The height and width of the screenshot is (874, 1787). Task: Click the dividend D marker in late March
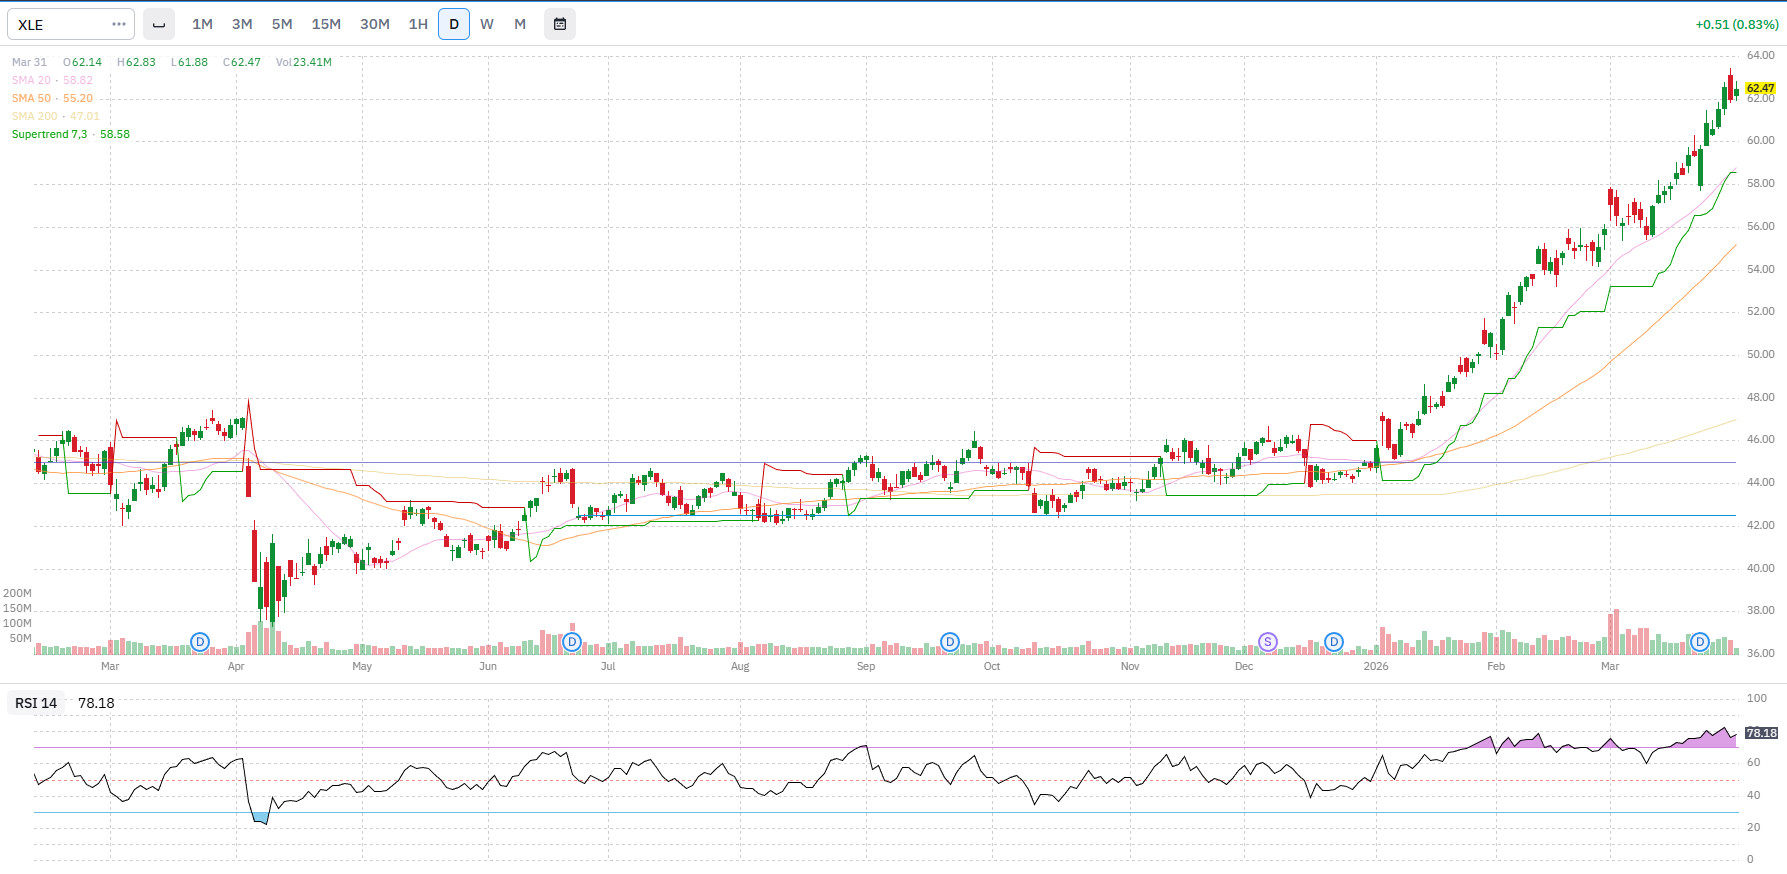coord(1700,642)
